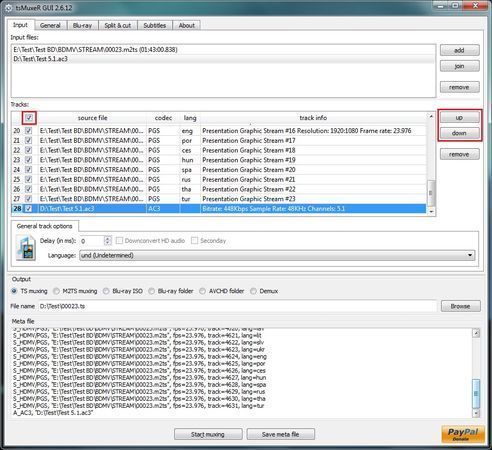The height and width of the screenshot is (450, 492).
Task: Increase delay using the spinner up arrow
Action: click(x=107, y=238)
